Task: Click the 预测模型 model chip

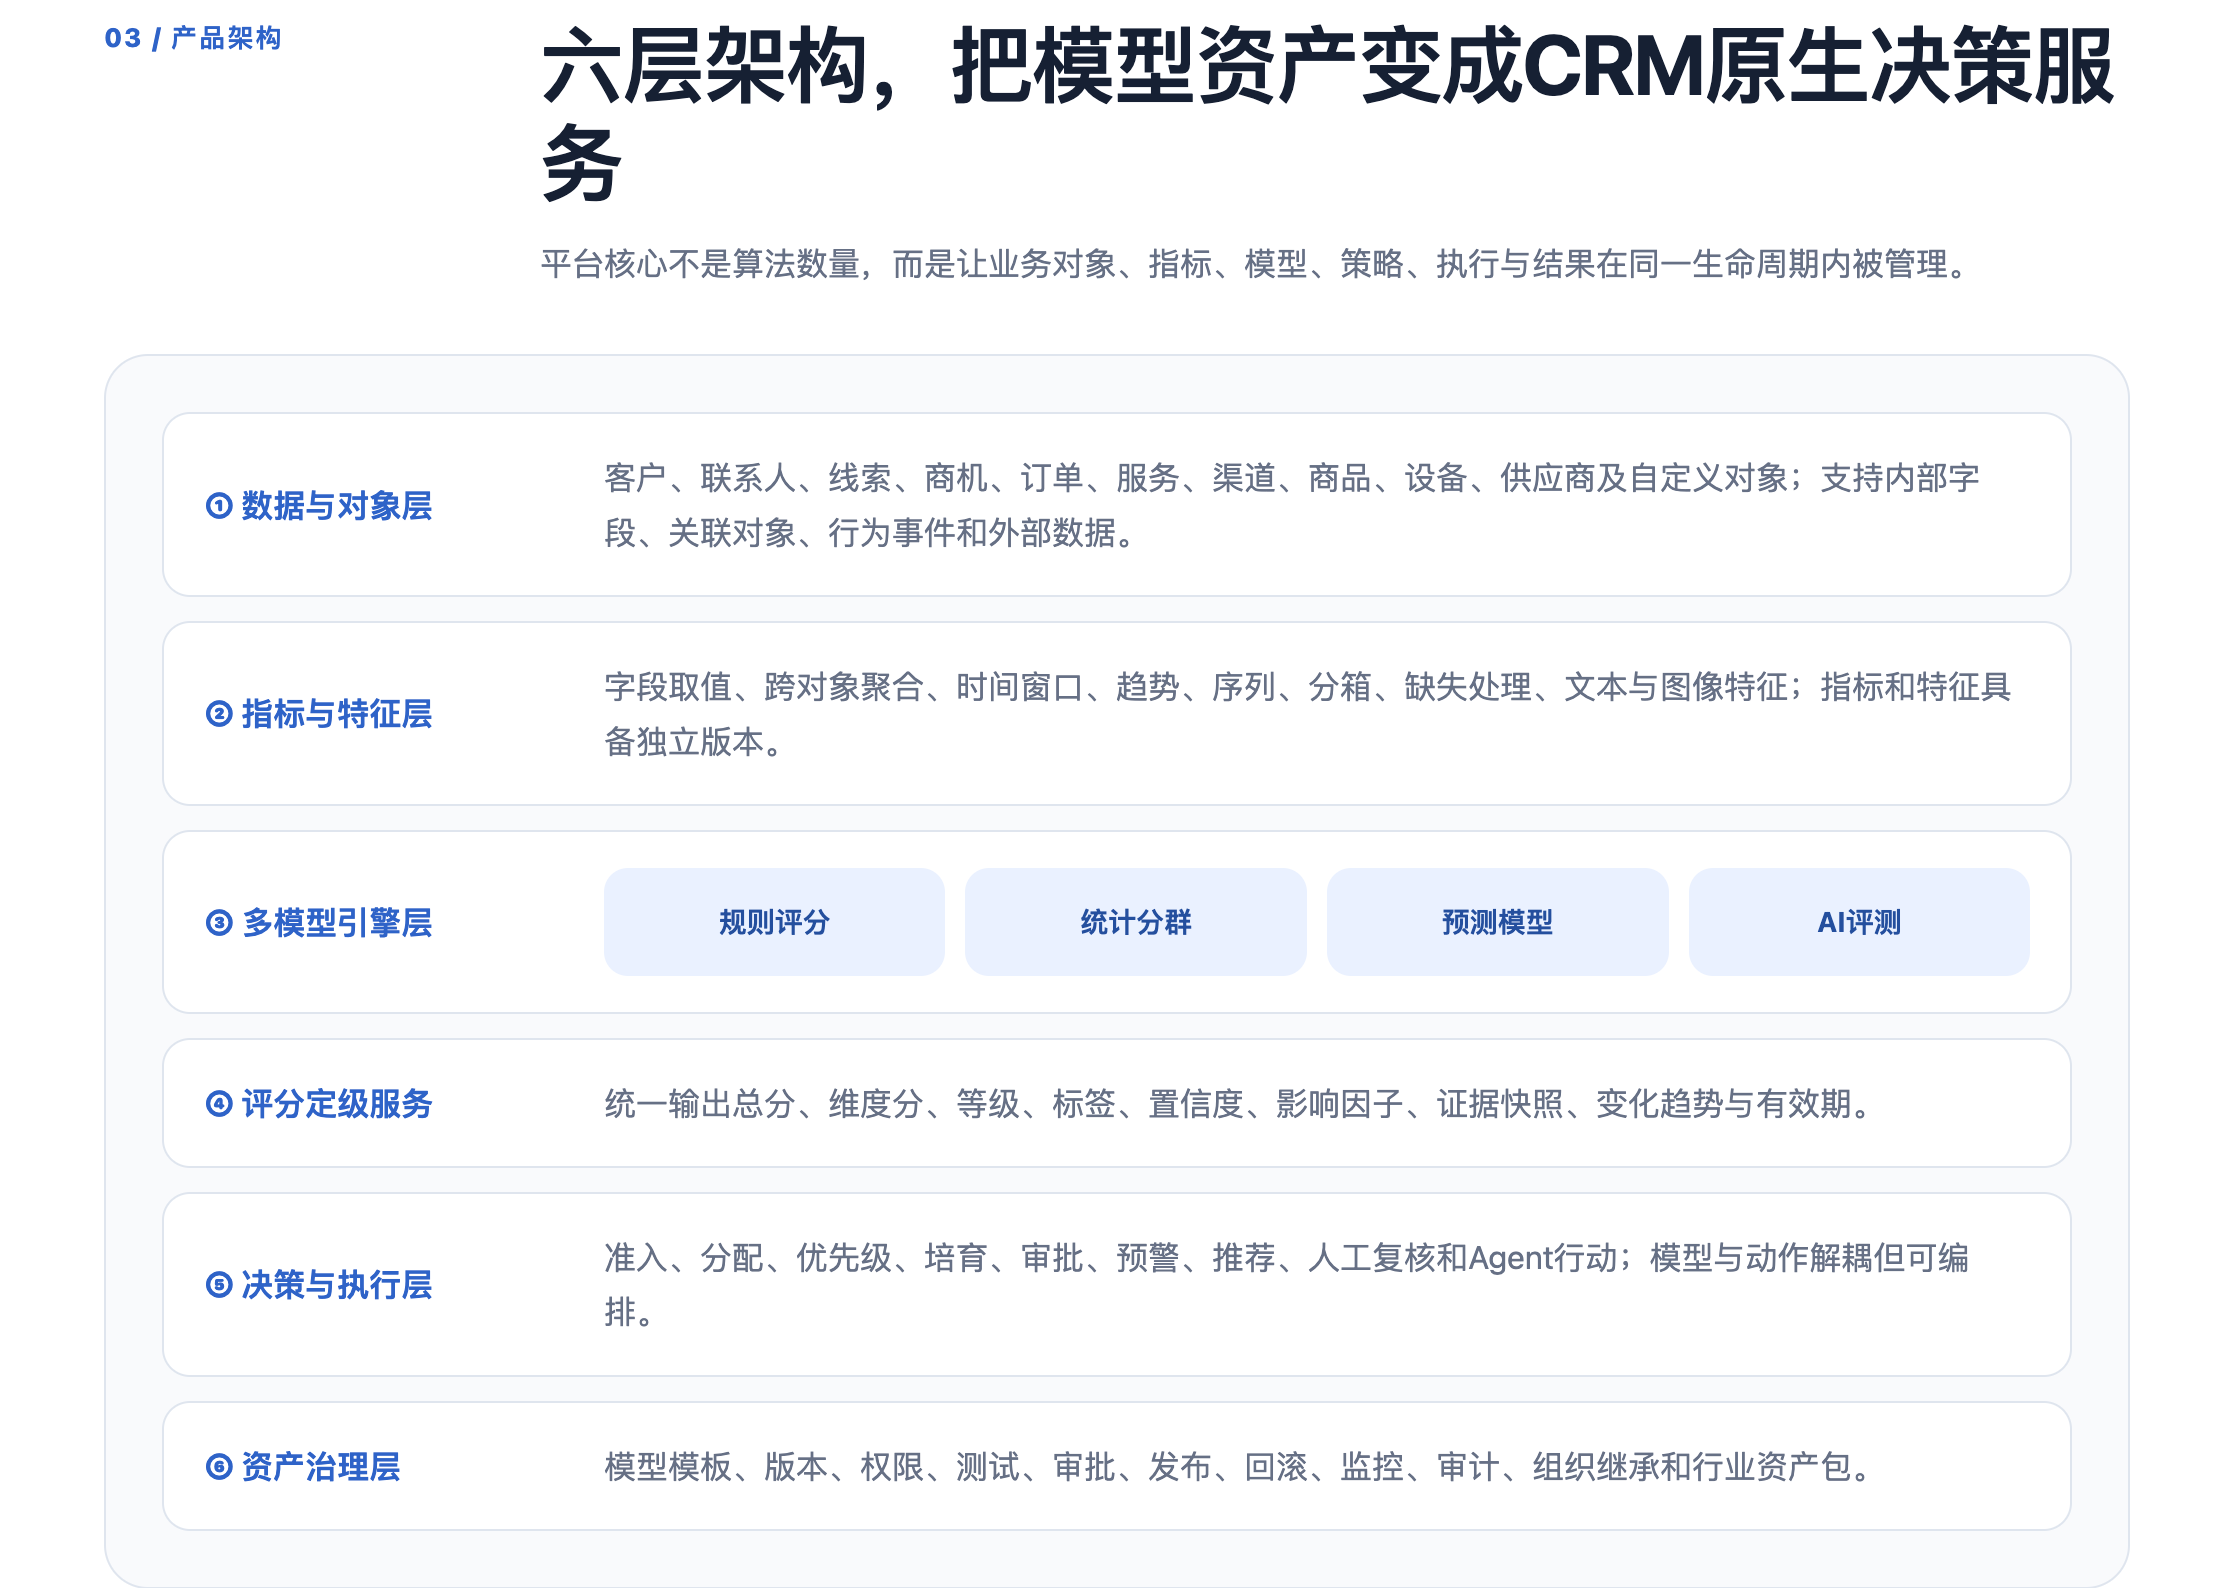Action: coord(1497,922)
